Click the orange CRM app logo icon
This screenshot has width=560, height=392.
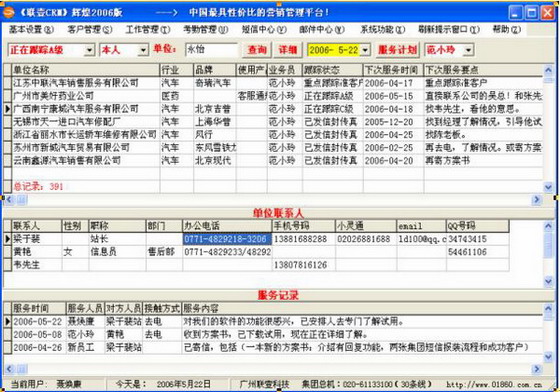tap(9, 13)
